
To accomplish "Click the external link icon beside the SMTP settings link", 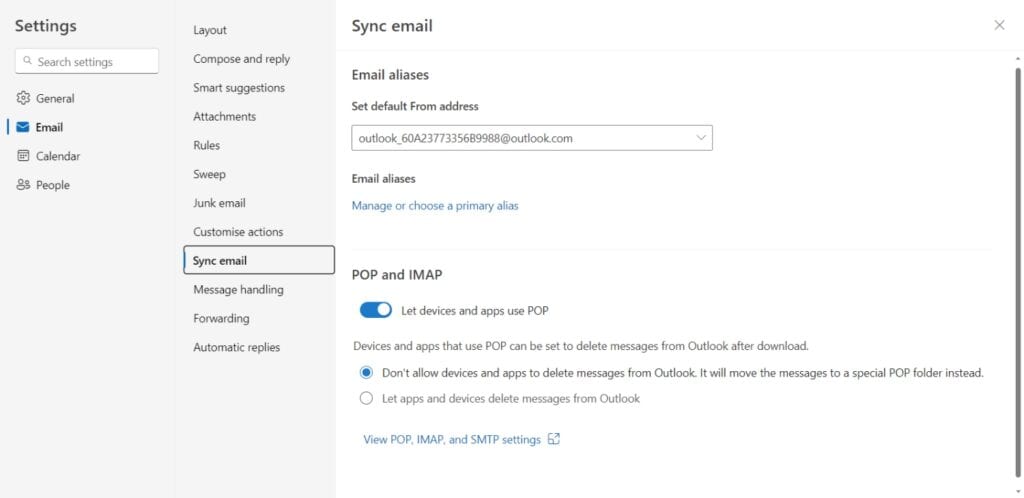I will click(x=554, y=439).
